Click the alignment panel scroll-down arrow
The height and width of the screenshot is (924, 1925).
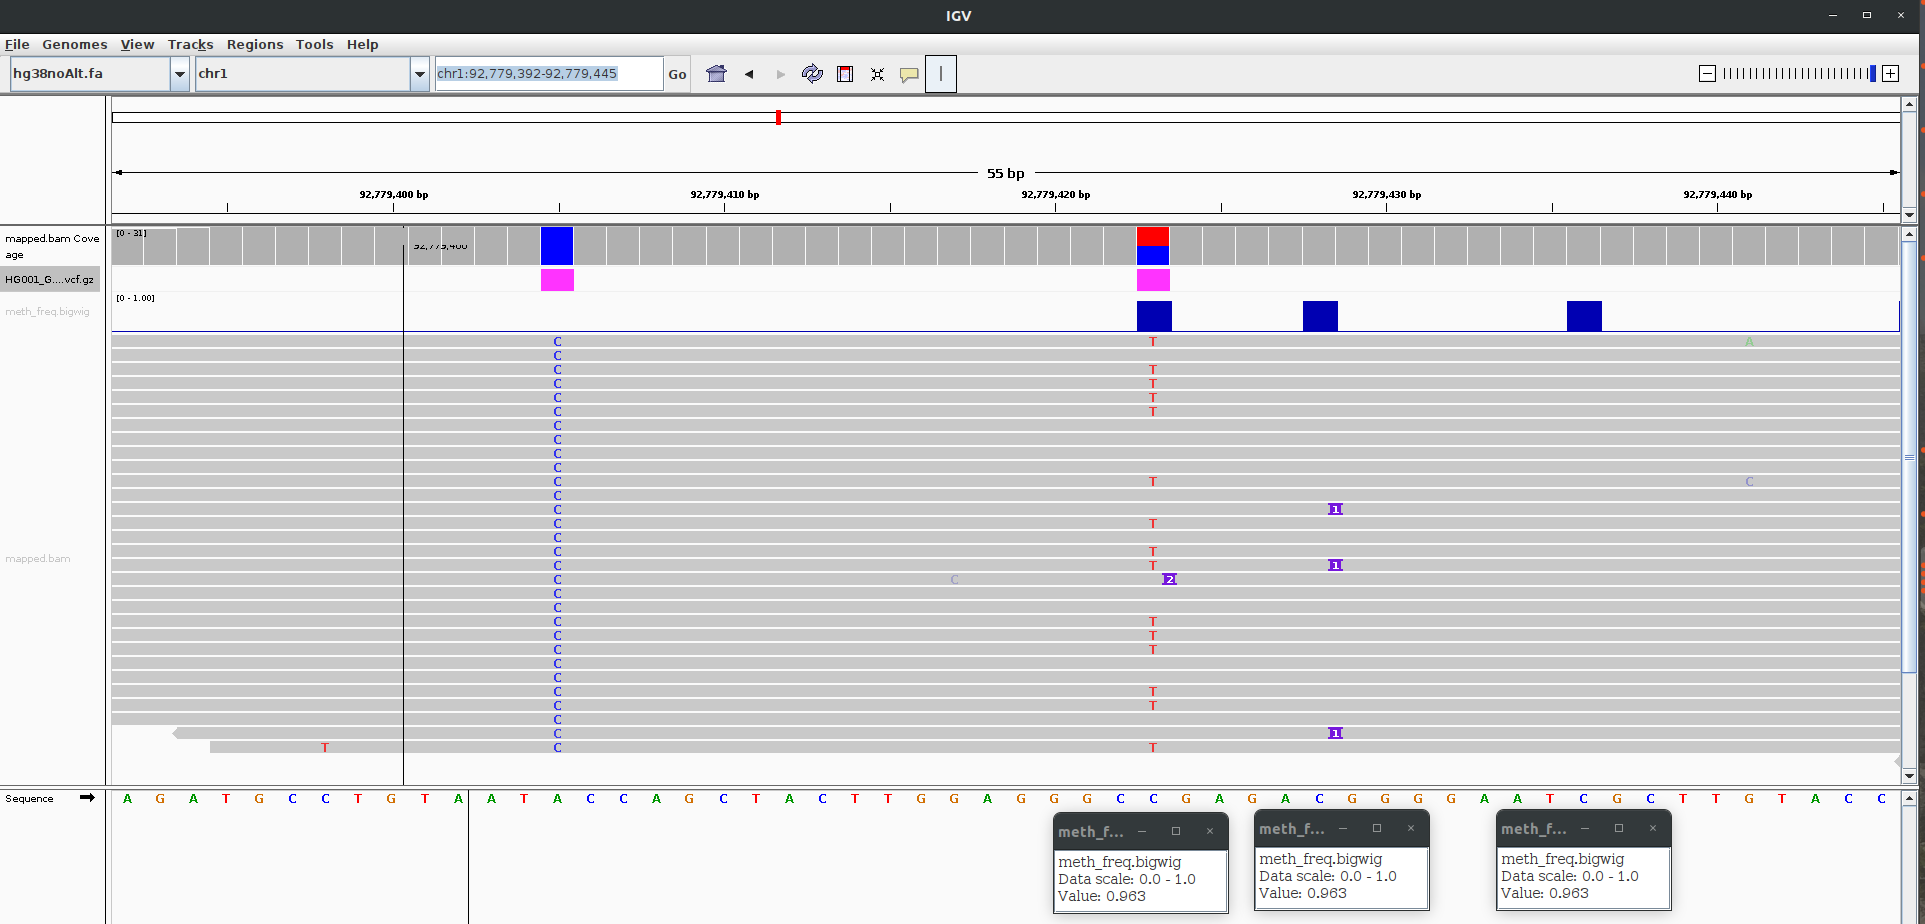pyautogui.click(x=1909, y=775)
